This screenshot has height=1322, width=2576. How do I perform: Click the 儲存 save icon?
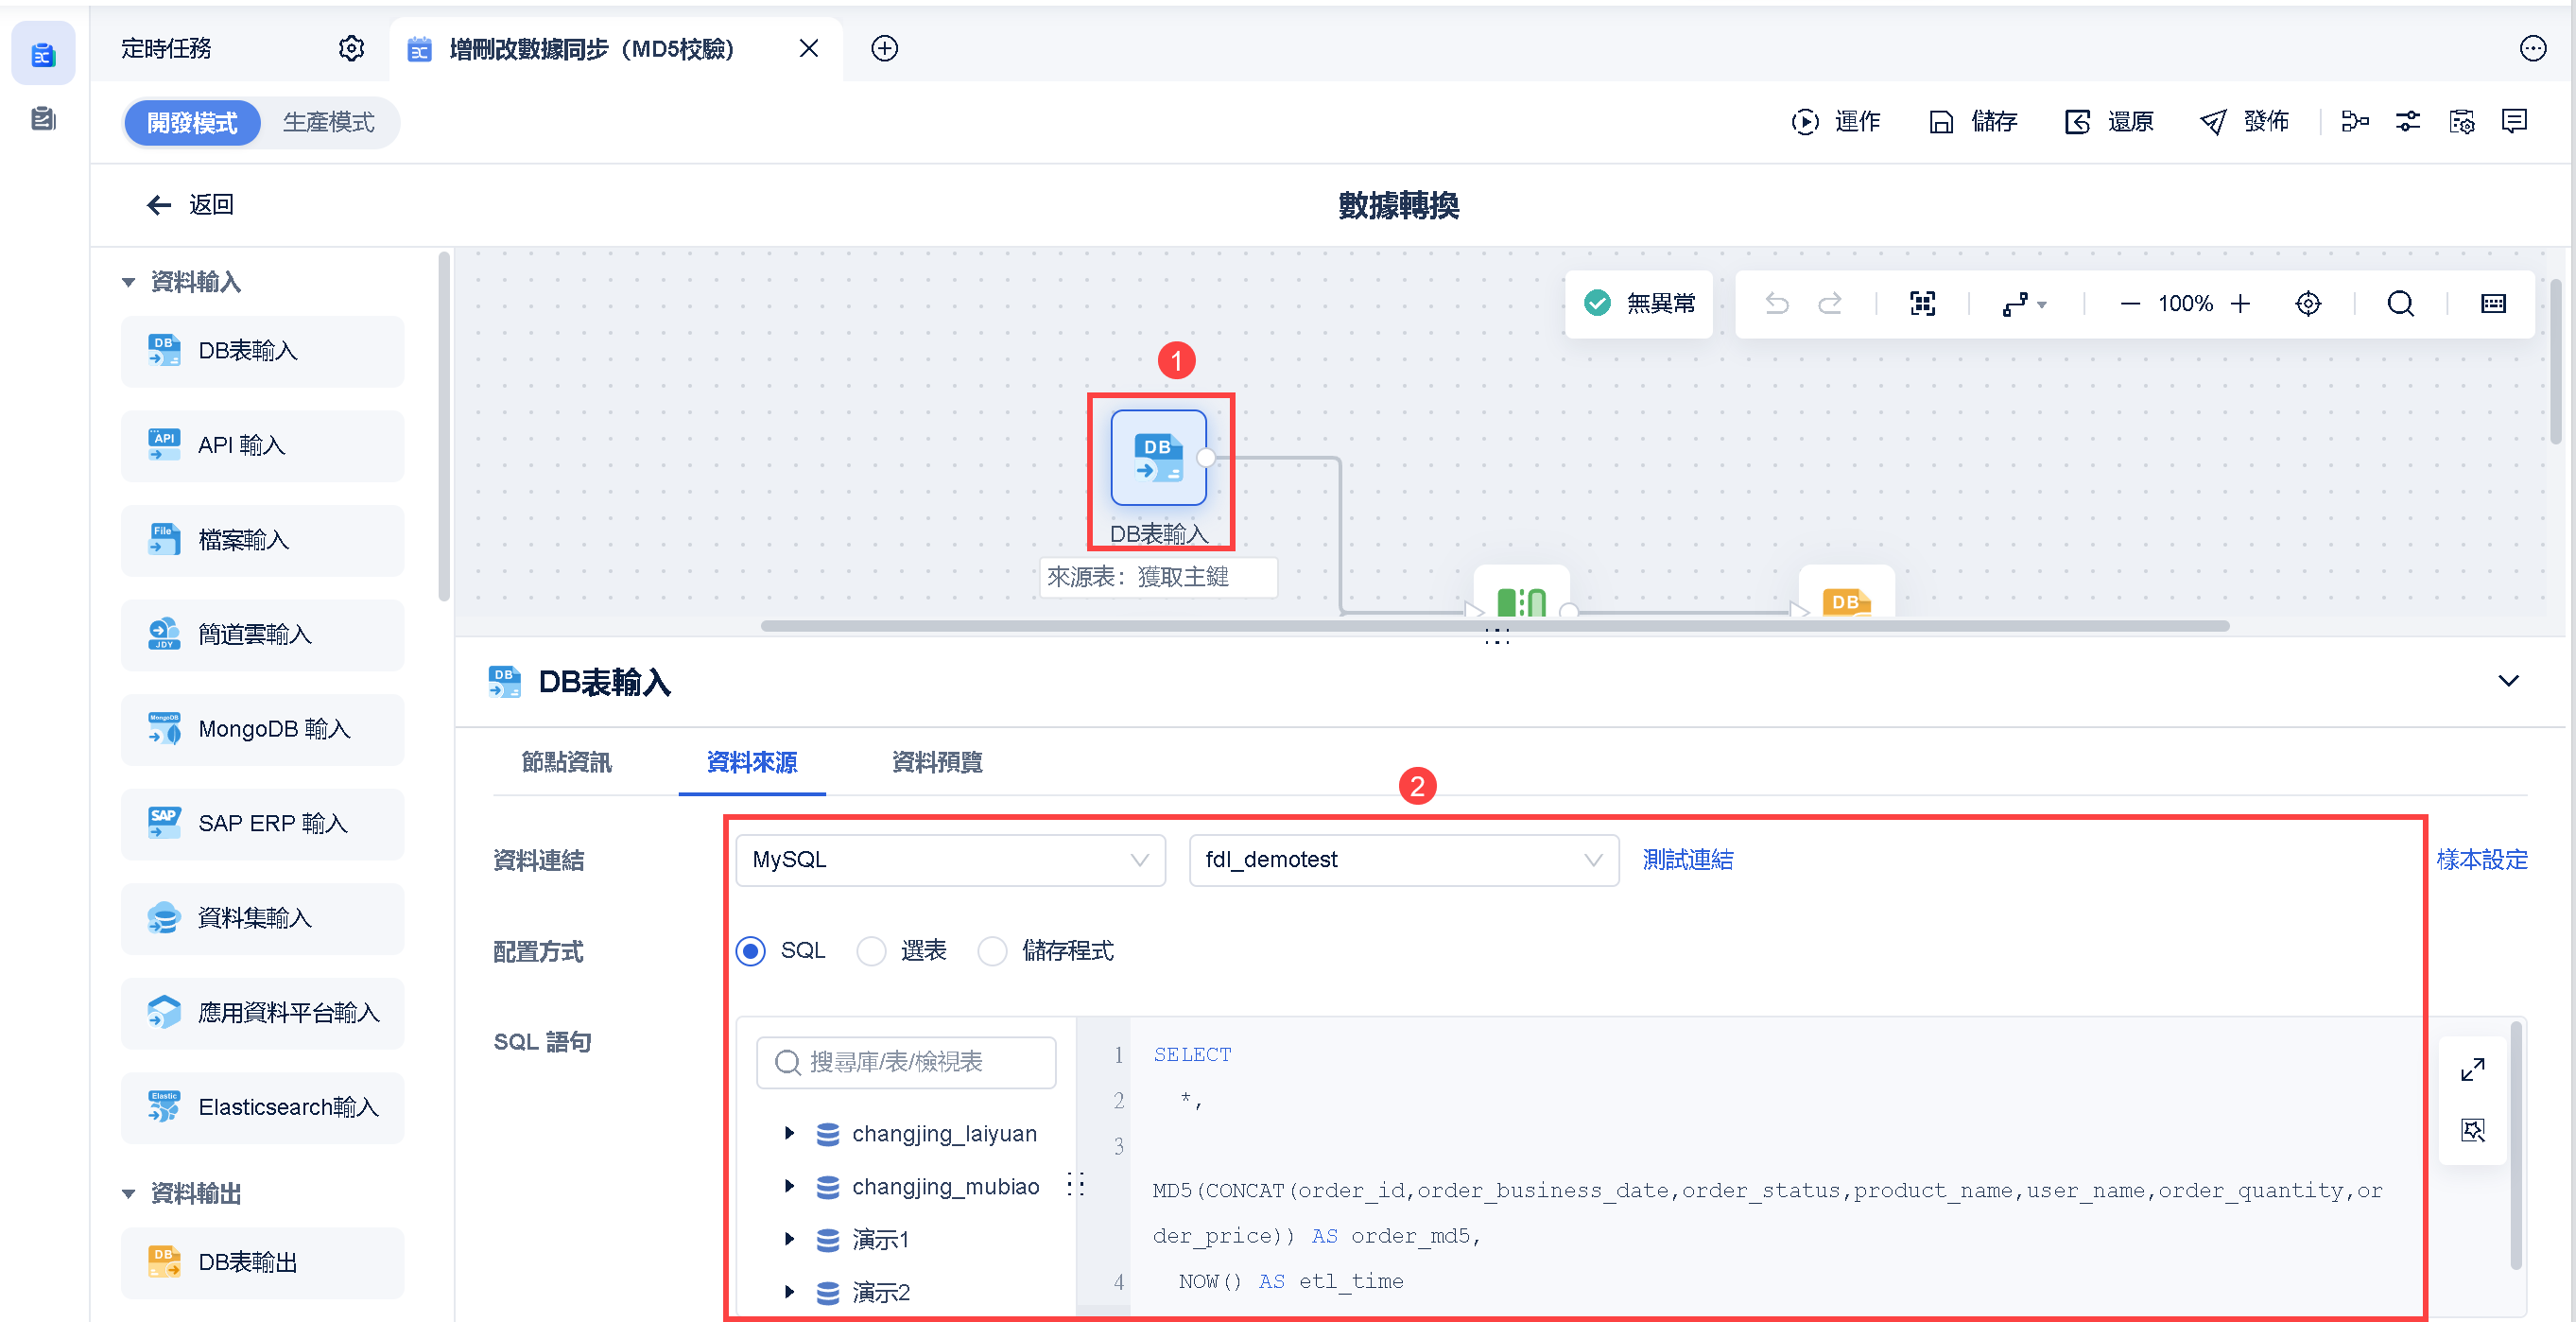coord(1940,122)
